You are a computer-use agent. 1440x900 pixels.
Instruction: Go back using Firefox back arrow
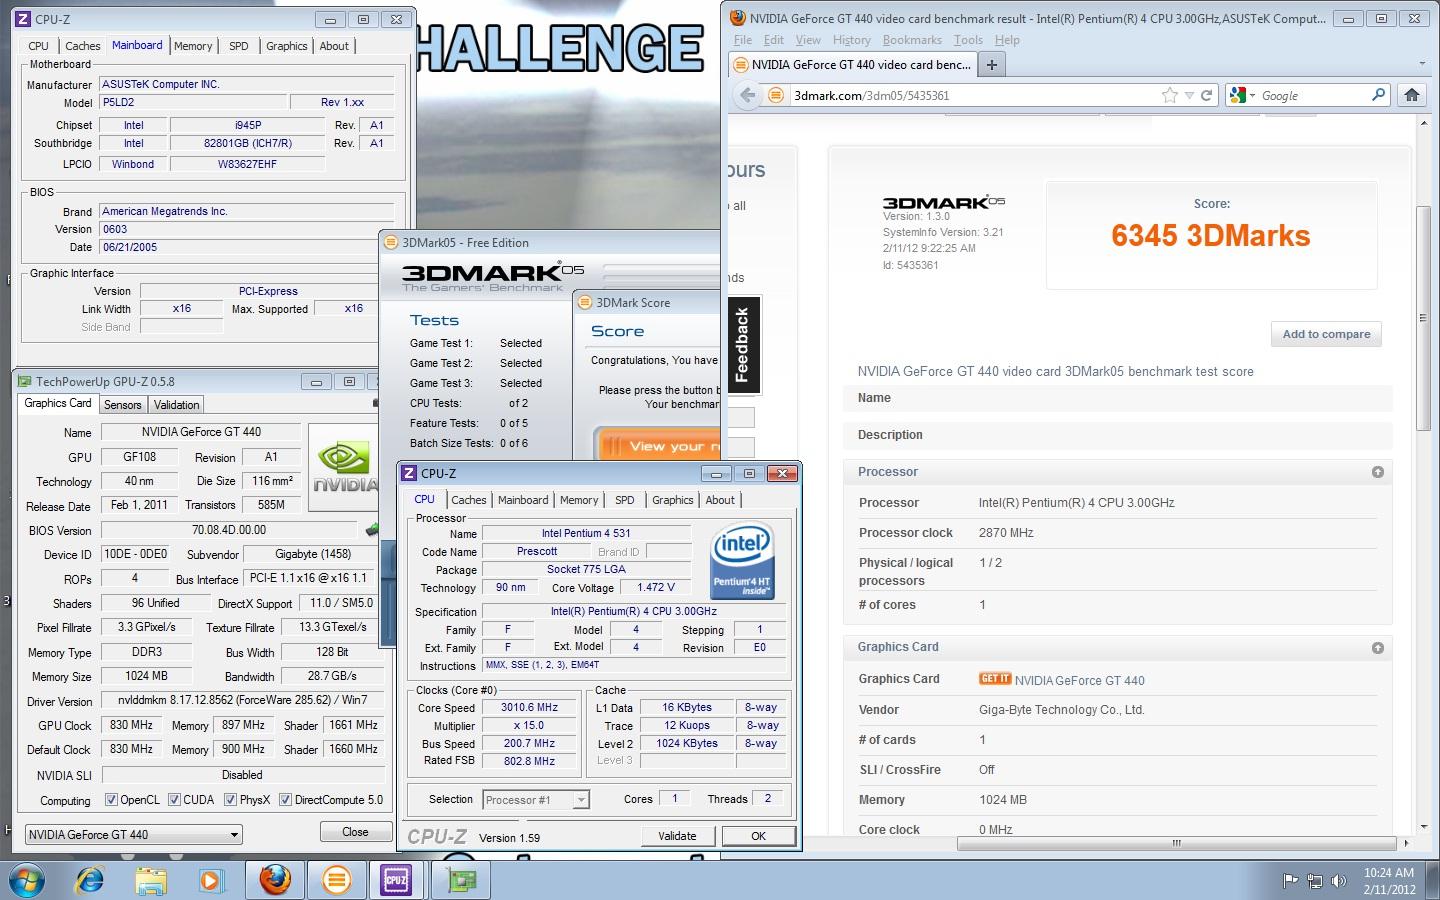[x=747, y=95]
